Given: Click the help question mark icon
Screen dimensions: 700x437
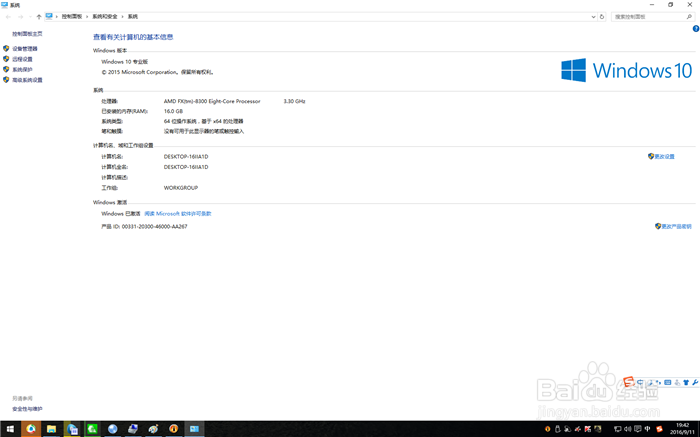Looking at the screenshot, I should point(696,29).
